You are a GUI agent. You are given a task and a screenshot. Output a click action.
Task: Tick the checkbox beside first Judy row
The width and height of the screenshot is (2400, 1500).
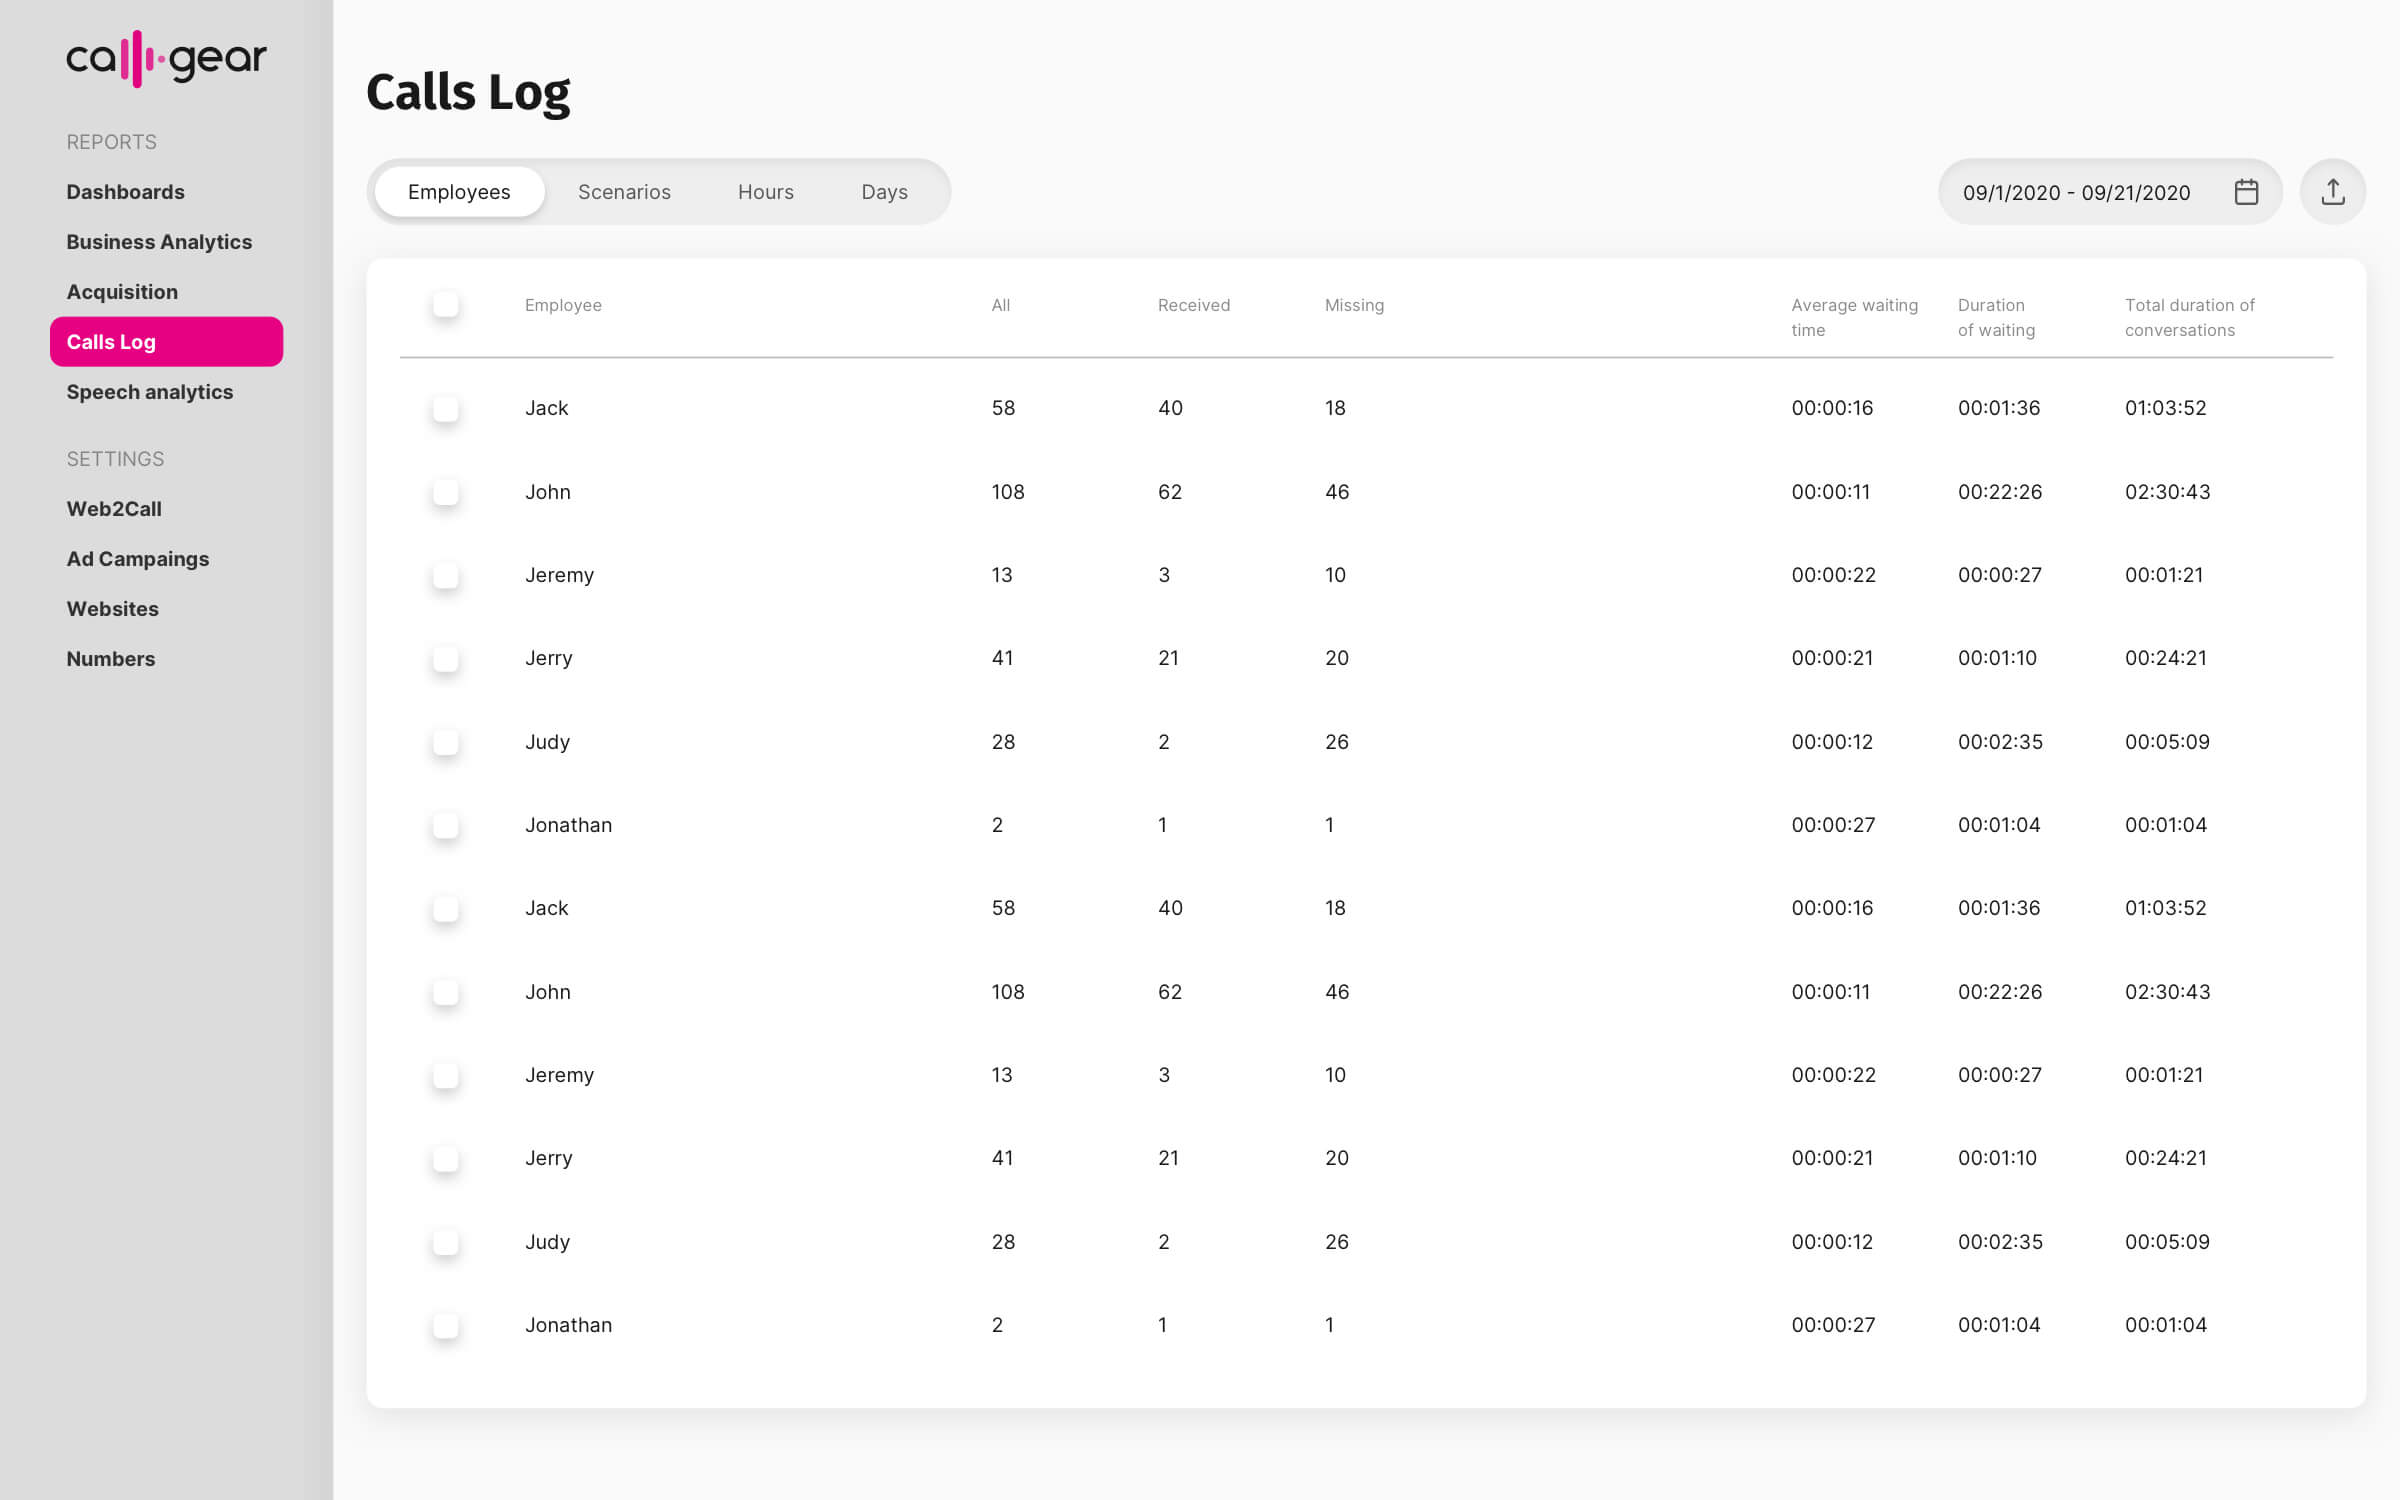(446, 742)
